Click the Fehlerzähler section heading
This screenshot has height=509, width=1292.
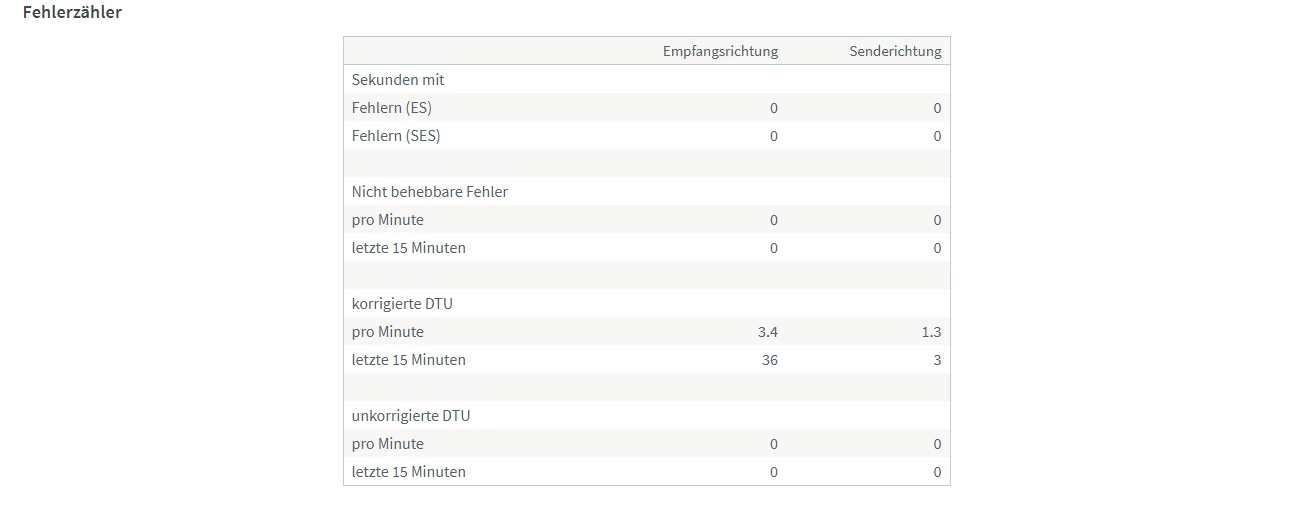coord(72,13)
